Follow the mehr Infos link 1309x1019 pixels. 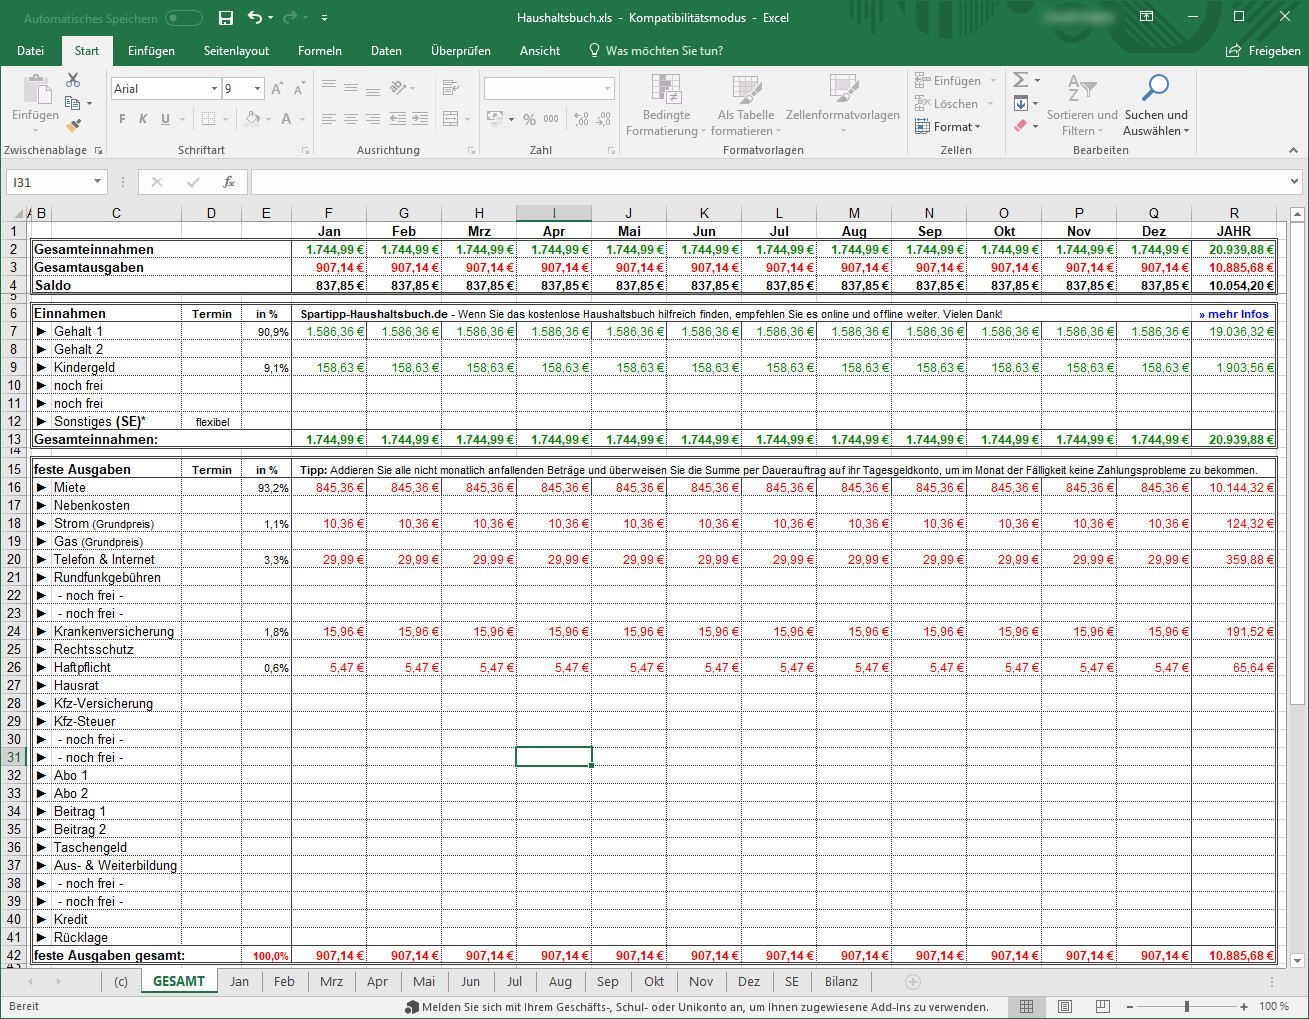tap(1233, 314)
